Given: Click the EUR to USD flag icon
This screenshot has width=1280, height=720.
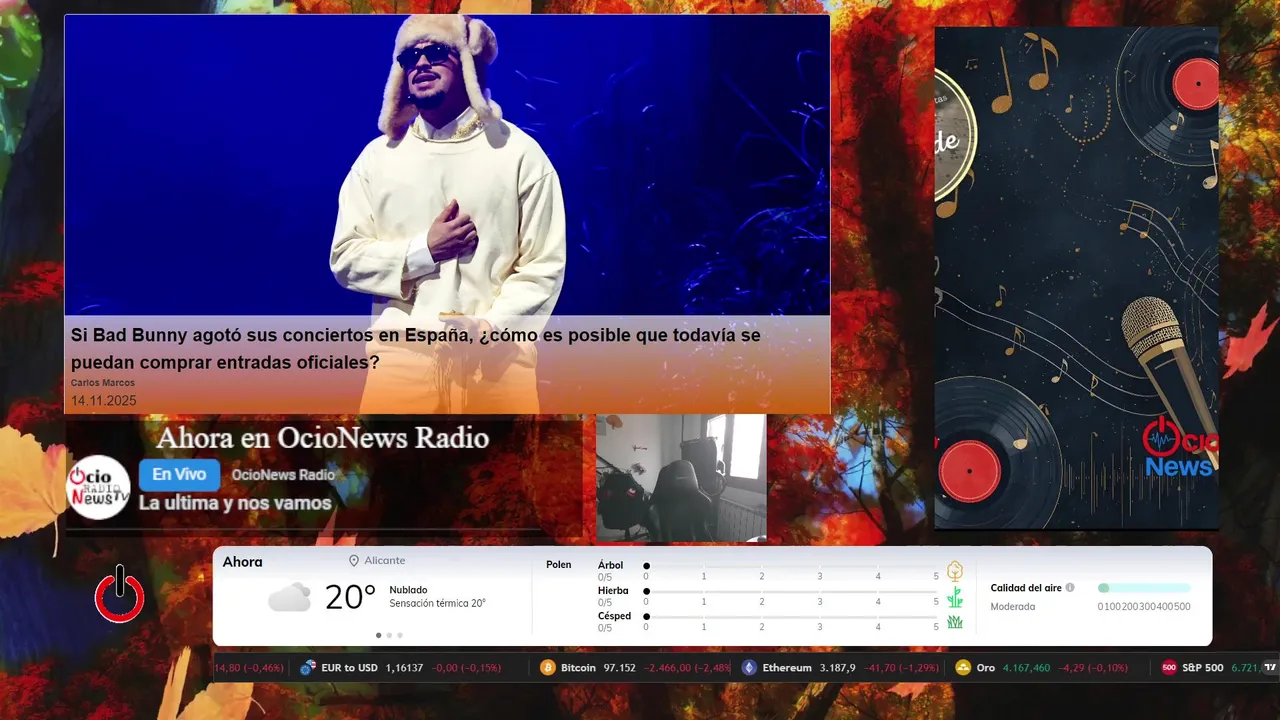Looking at the screenshot, I should (308, 668).
